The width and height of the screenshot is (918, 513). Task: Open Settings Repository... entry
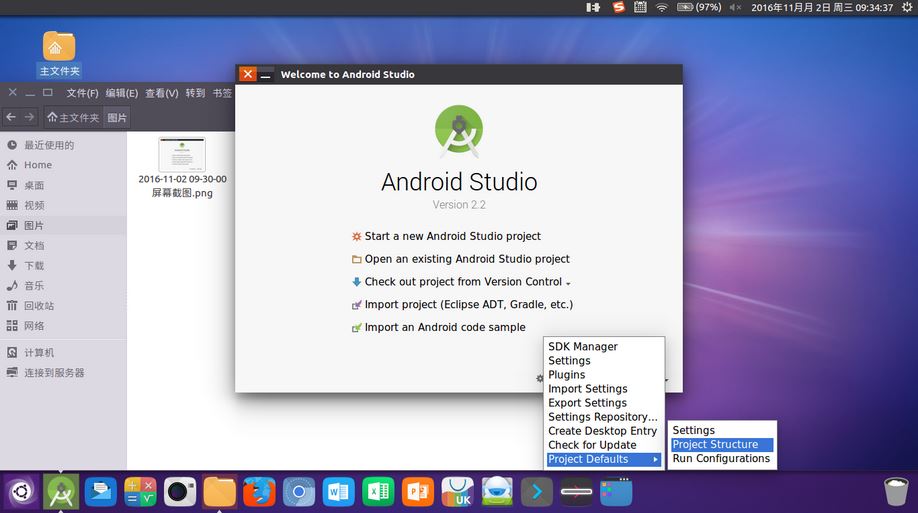tap(604, 417)
